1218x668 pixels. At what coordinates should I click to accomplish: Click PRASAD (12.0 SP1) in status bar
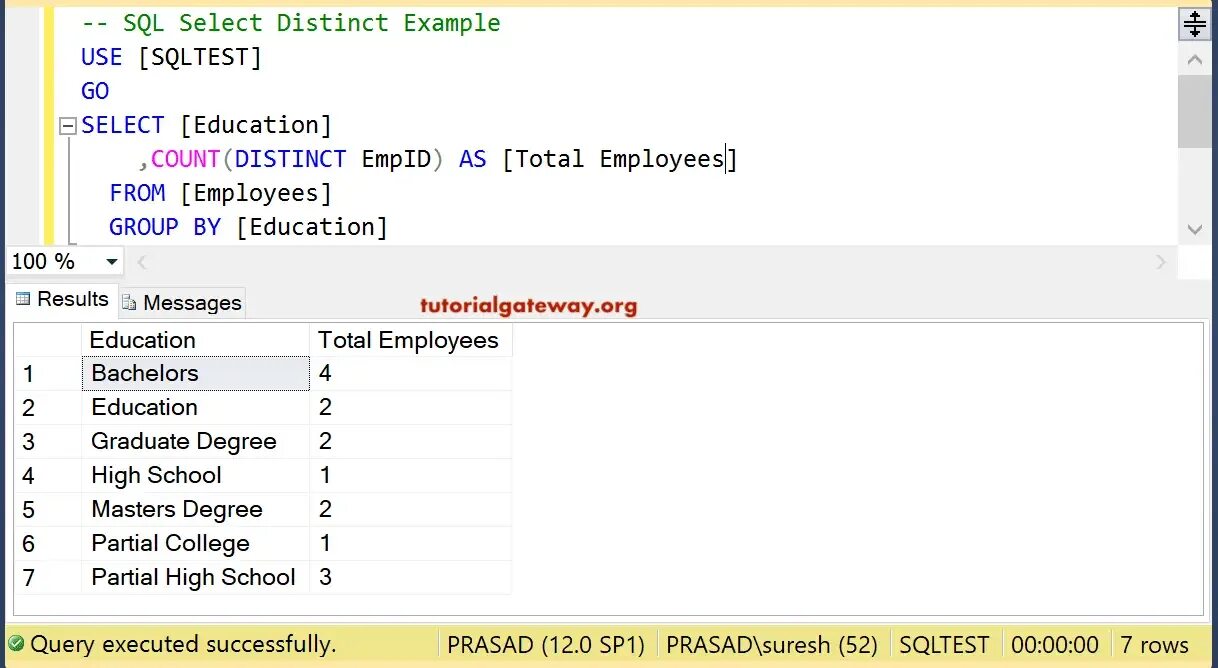(546, 645)
